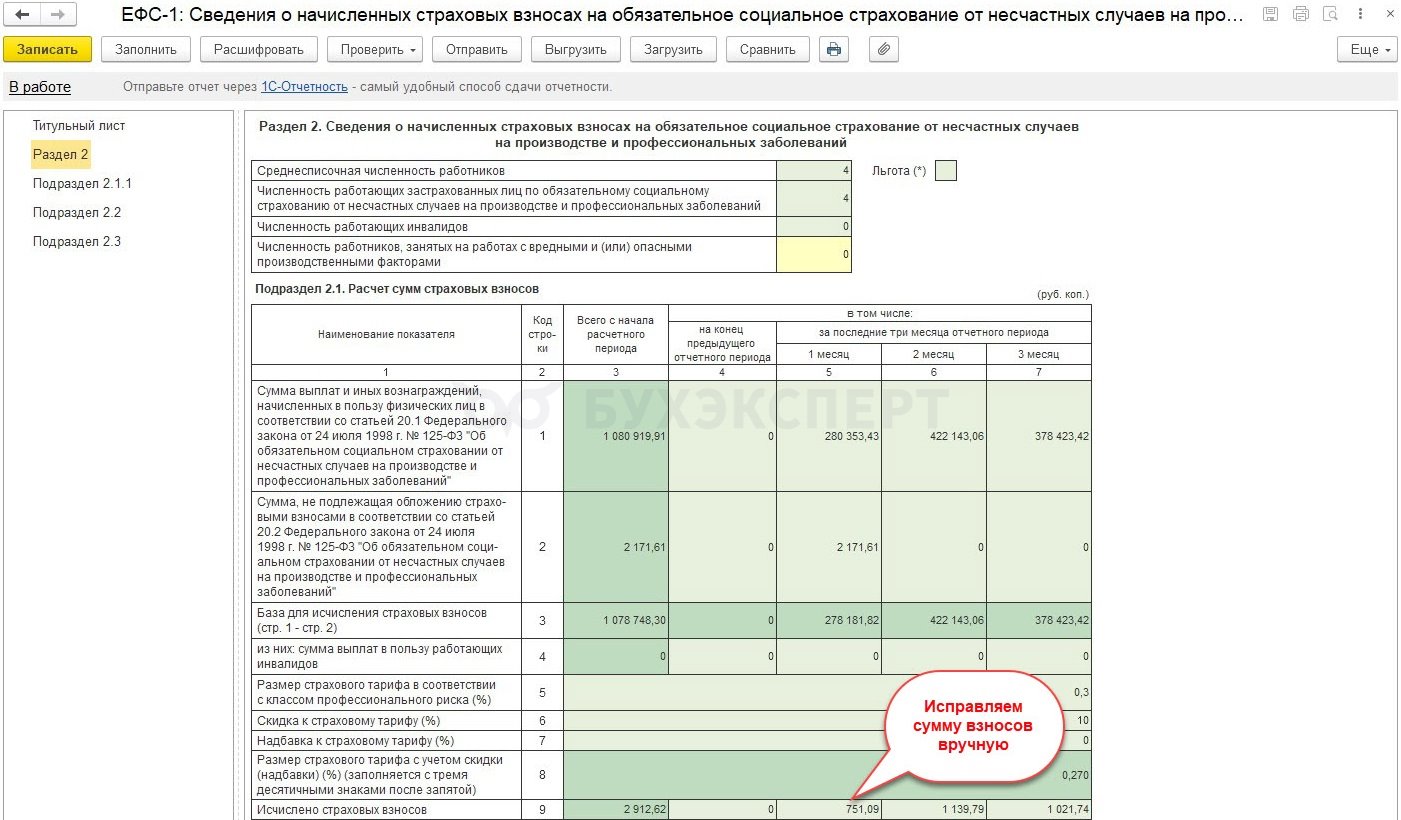Open the В работе status link
The image size is (1401, 820).
(40, 87)
